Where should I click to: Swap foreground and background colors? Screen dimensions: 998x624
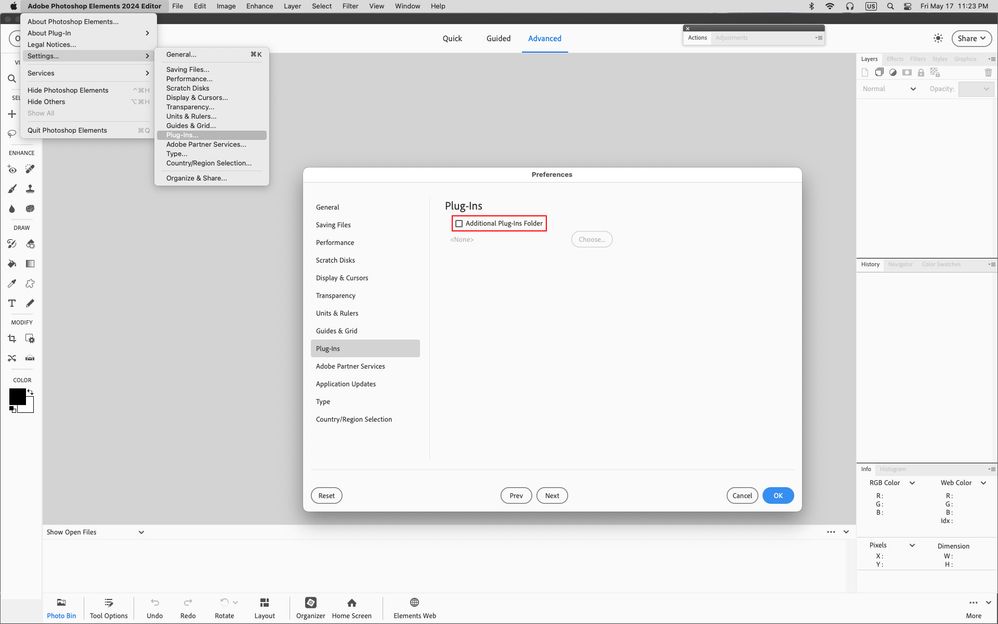tap(31, 392)
